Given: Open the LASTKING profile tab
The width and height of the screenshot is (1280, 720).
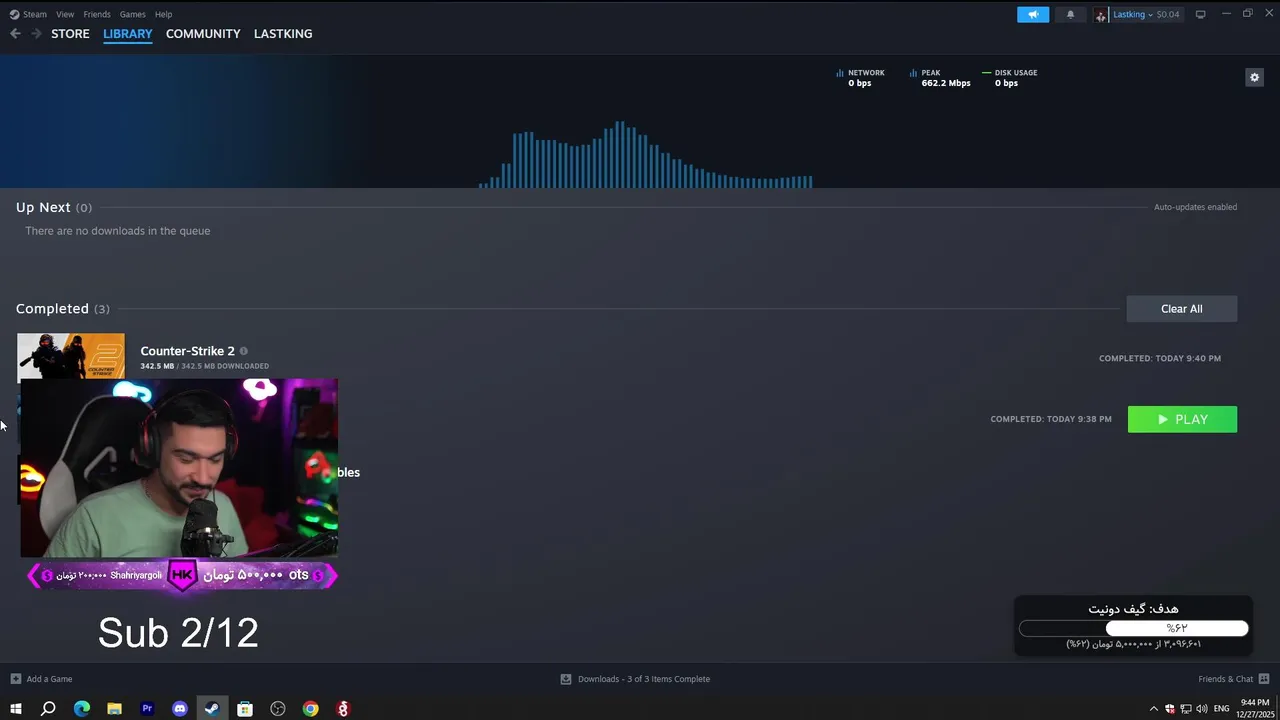Looking at the screenshot, I should (283, 34).
